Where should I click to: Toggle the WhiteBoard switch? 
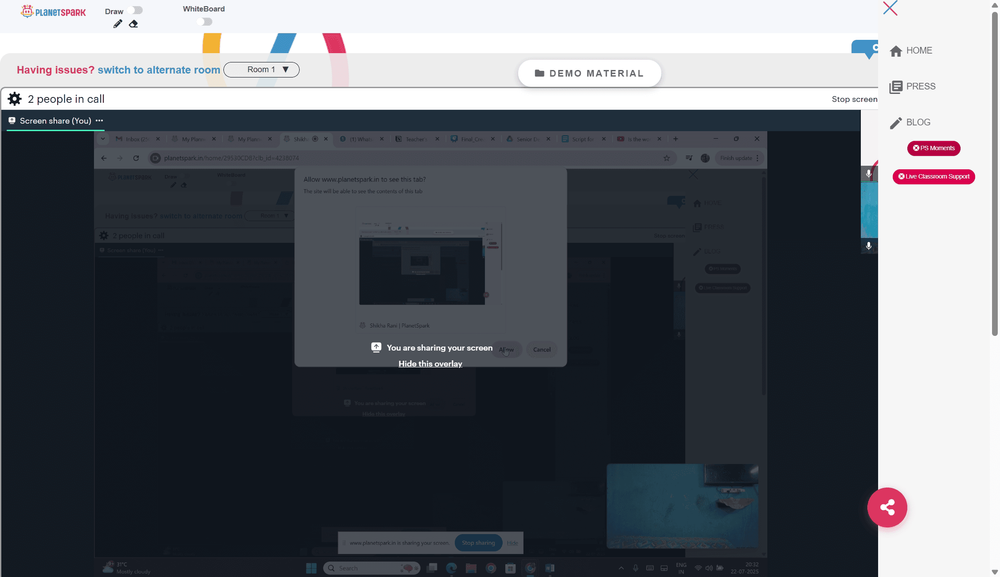click(x=205, y=22)
